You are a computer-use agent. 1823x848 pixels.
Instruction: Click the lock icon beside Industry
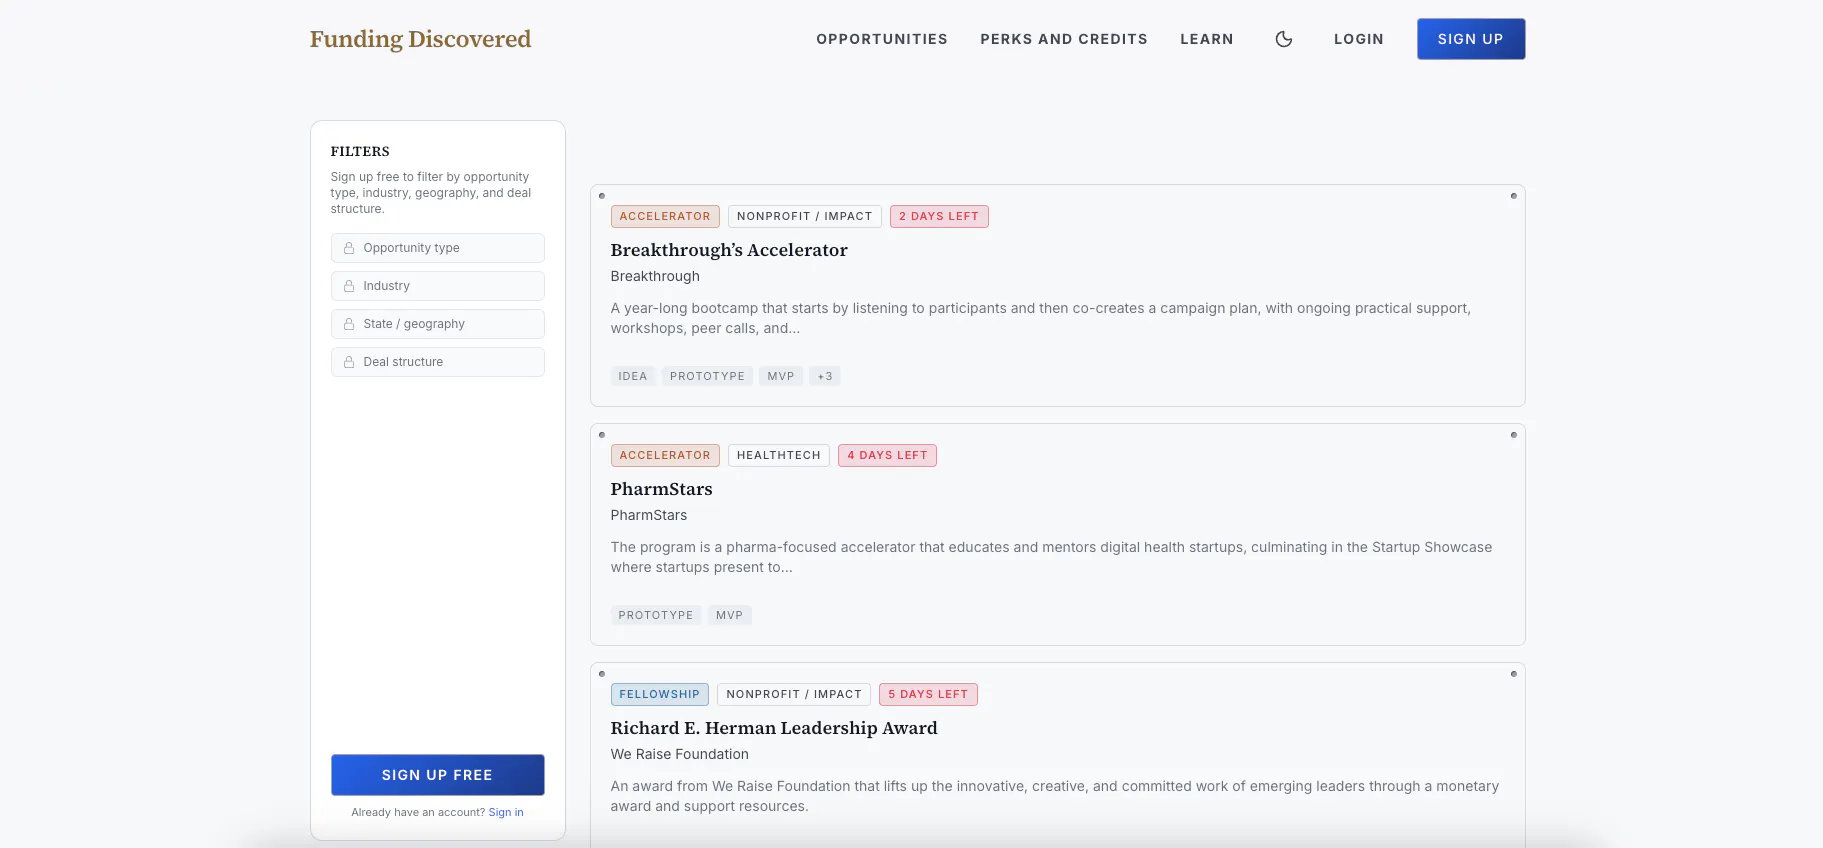(349, 286)
